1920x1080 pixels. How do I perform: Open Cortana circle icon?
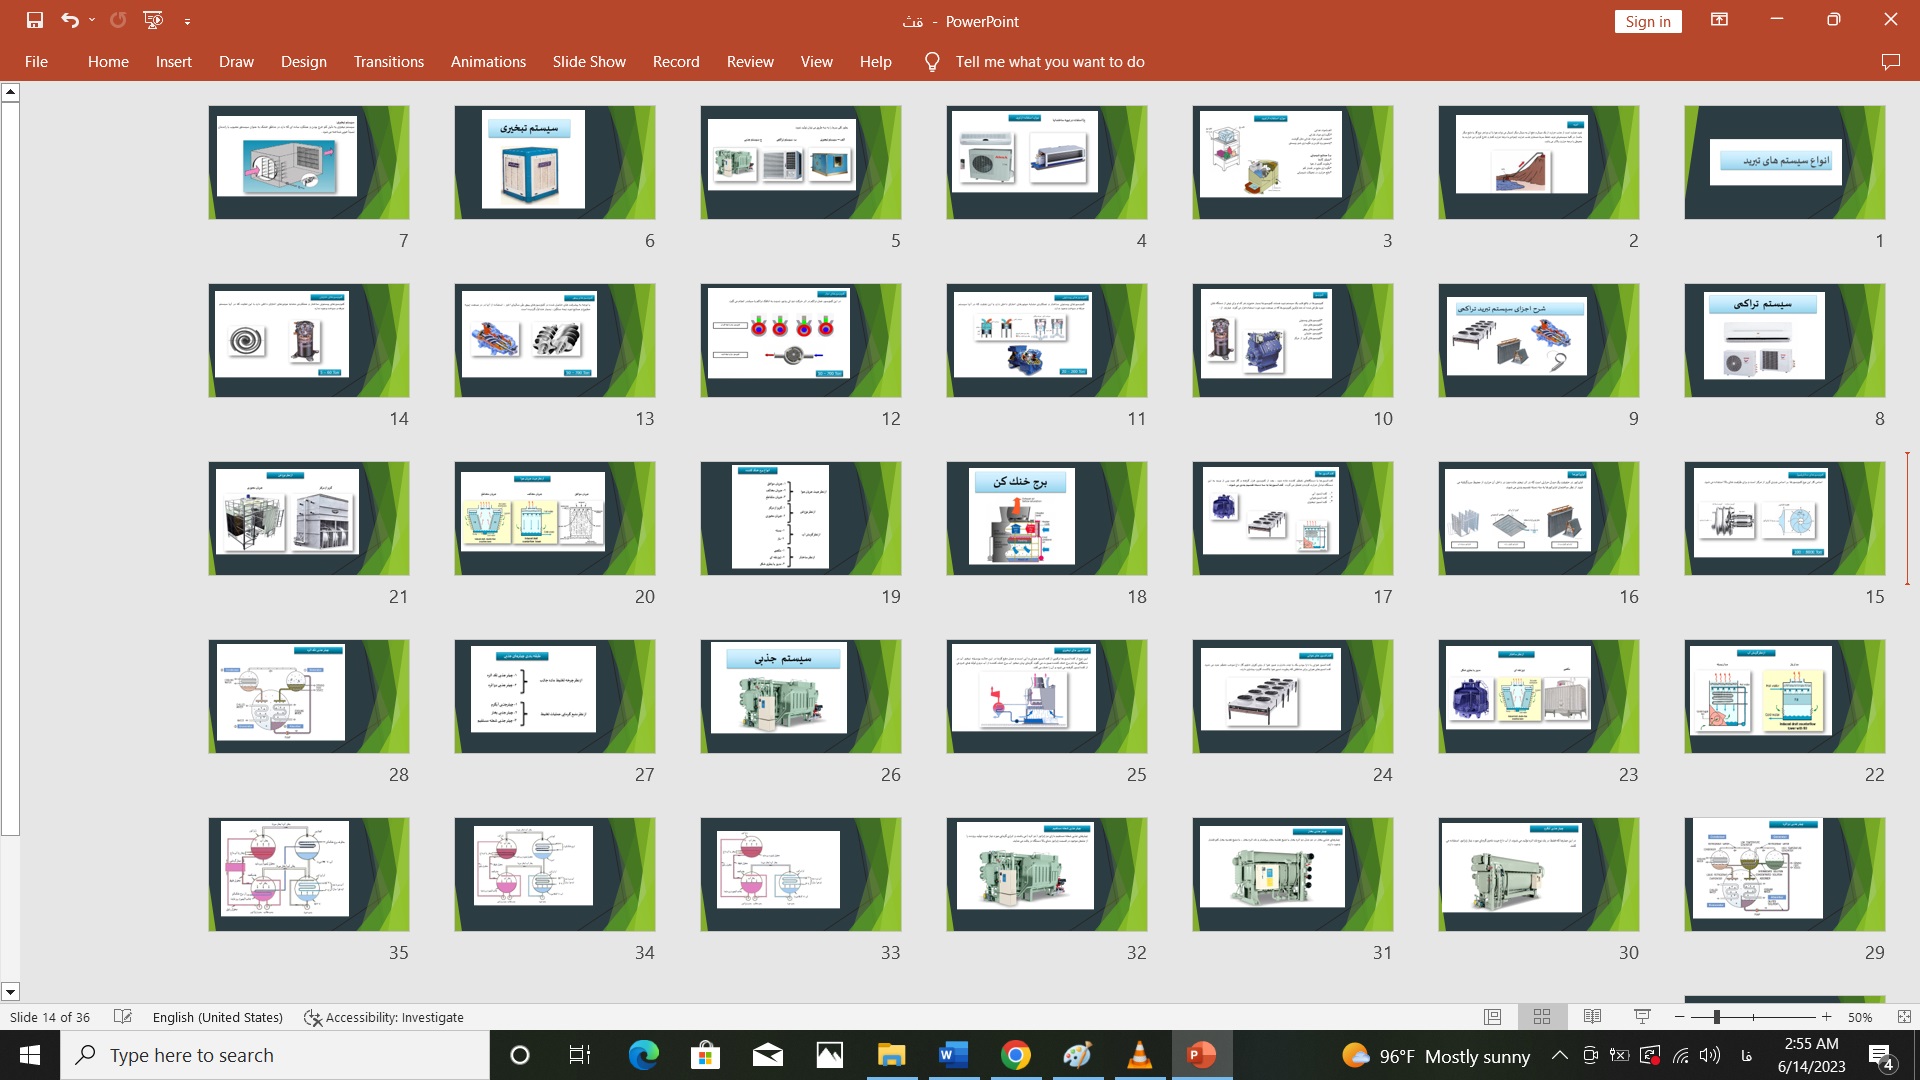pyautogui.click(x=519, y=1055)
